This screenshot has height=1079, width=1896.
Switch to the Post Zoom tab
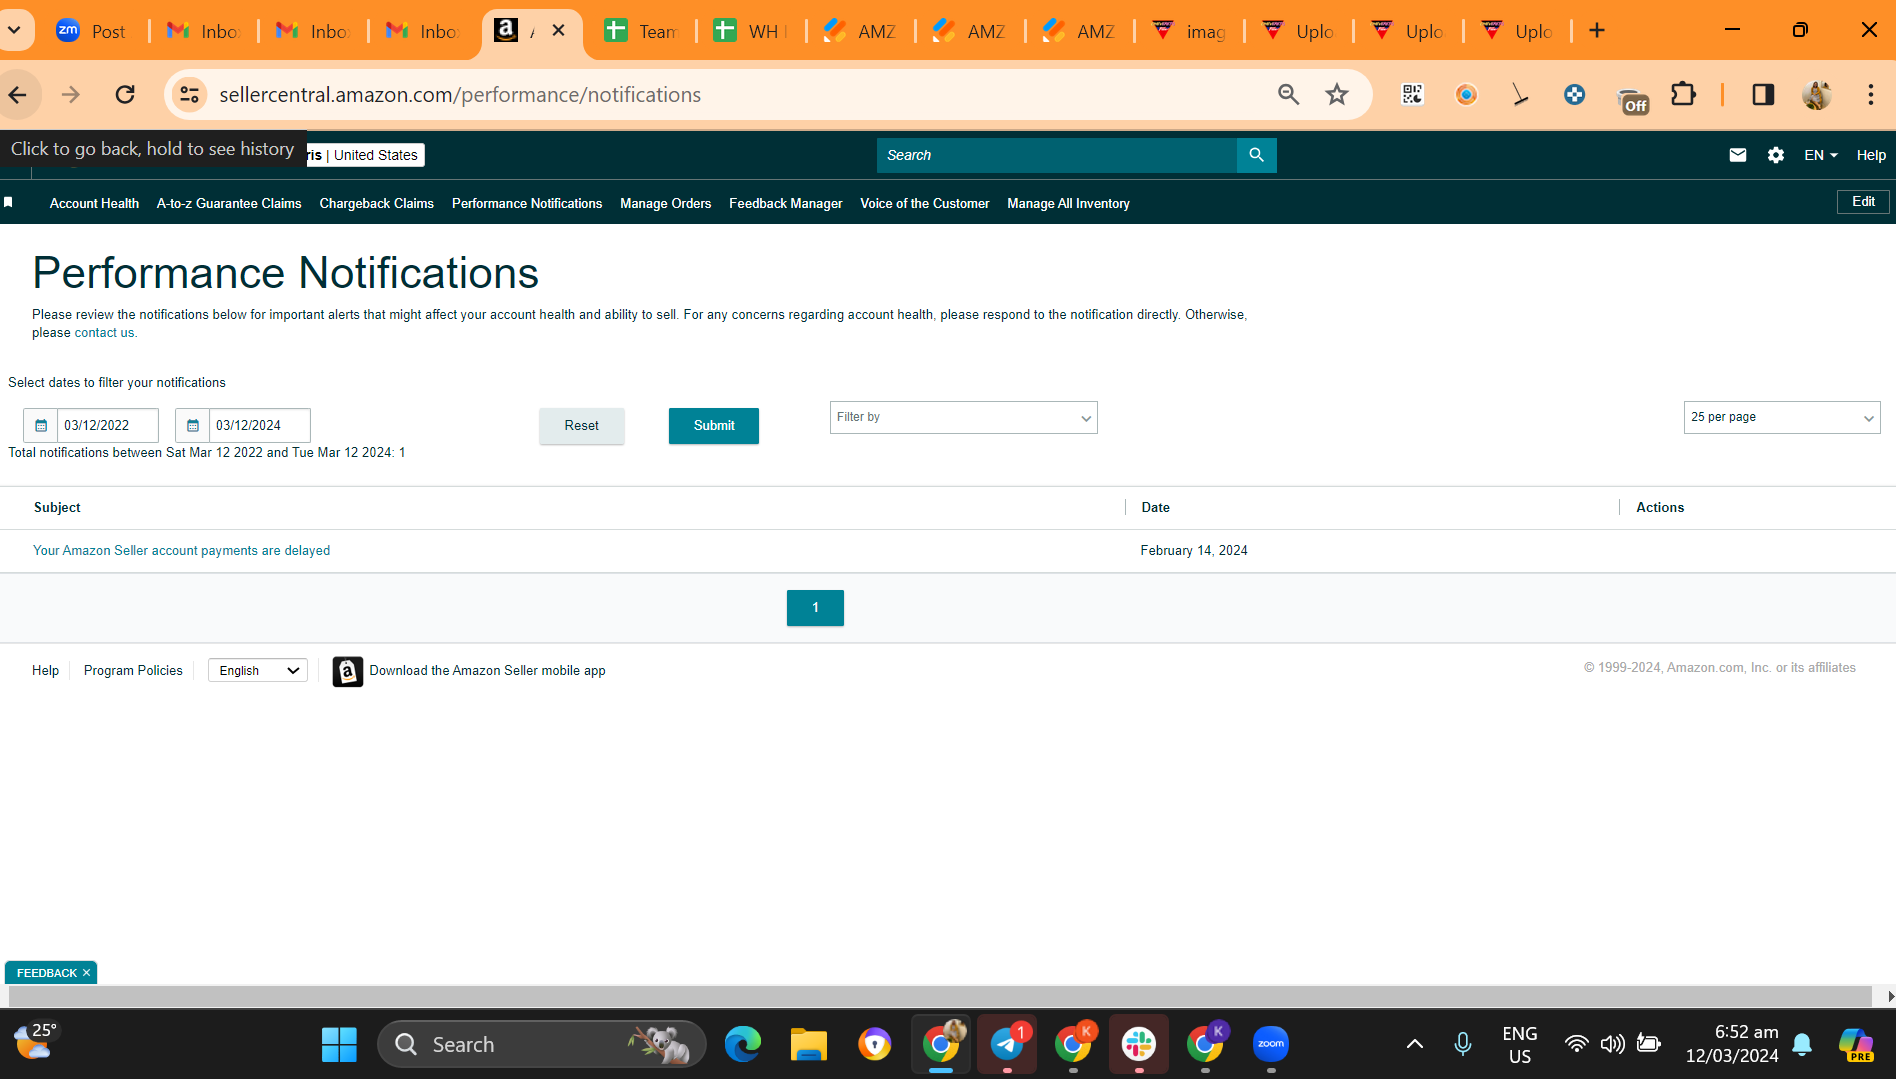93,31
